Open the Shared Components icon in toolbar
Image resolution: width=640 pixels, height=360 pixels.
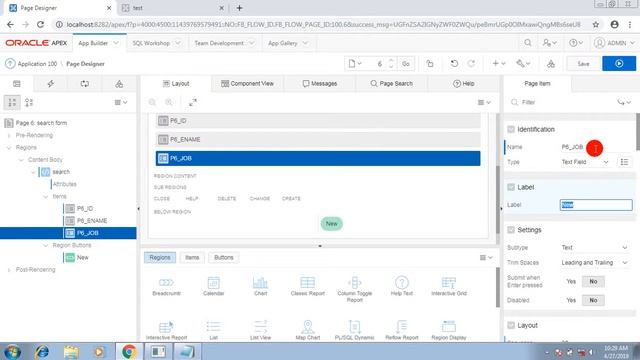coord(551,64)
